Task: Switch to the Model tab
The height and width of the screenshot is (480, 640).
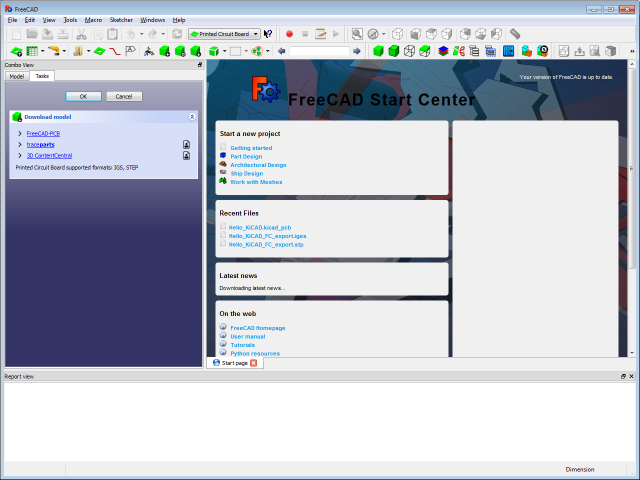Action: click(17, 76)
